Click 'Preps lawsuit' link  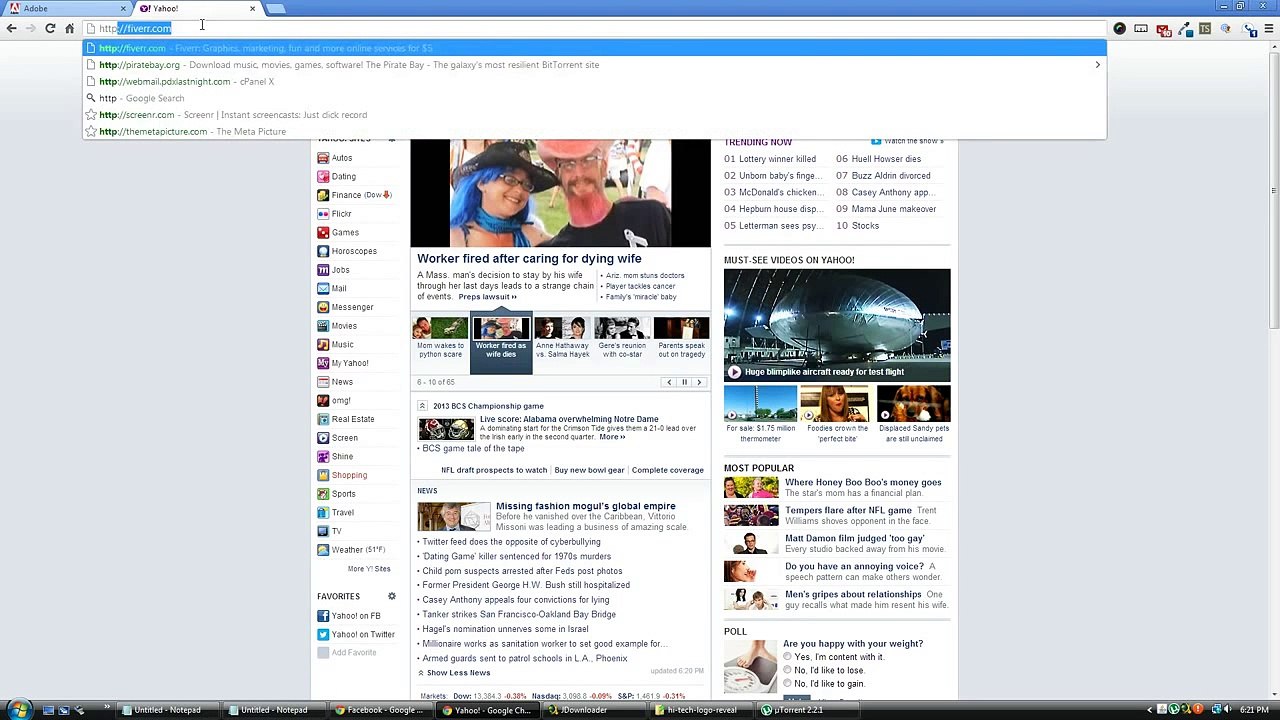click(x=487, y=297)
